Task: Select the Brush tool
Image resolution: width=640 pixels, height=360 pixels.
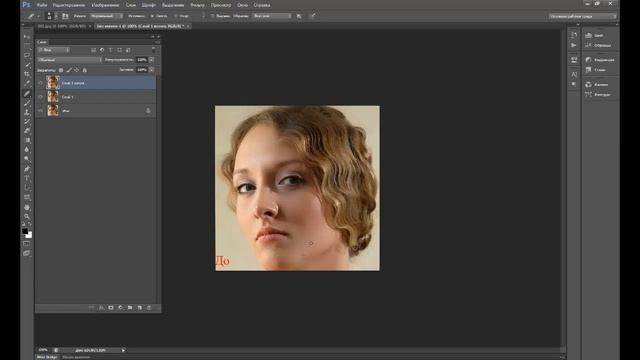Action: point(27,103)
